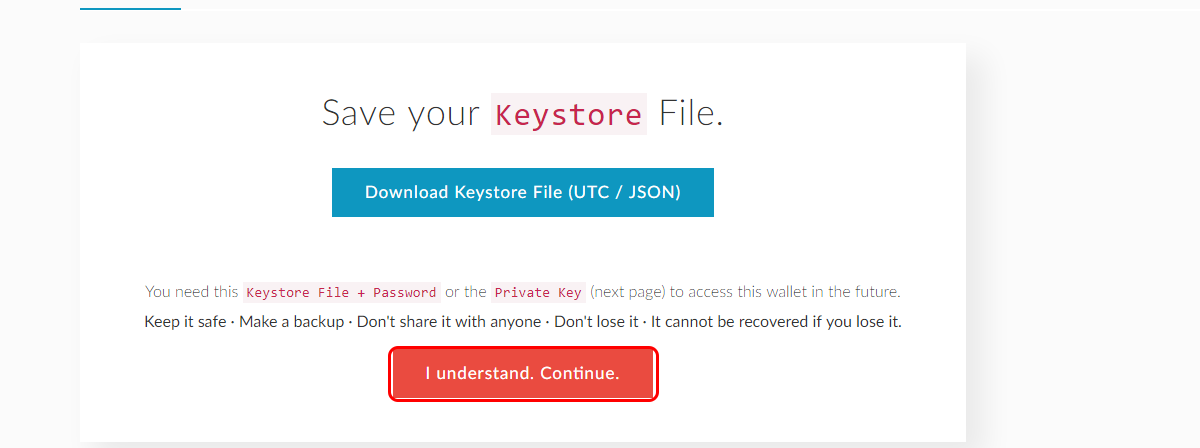This screenshot has width=1200, height=448.
Task: Click 'Continue.' word on the red button
Action: pyautogui.click(x=580, y=374)
